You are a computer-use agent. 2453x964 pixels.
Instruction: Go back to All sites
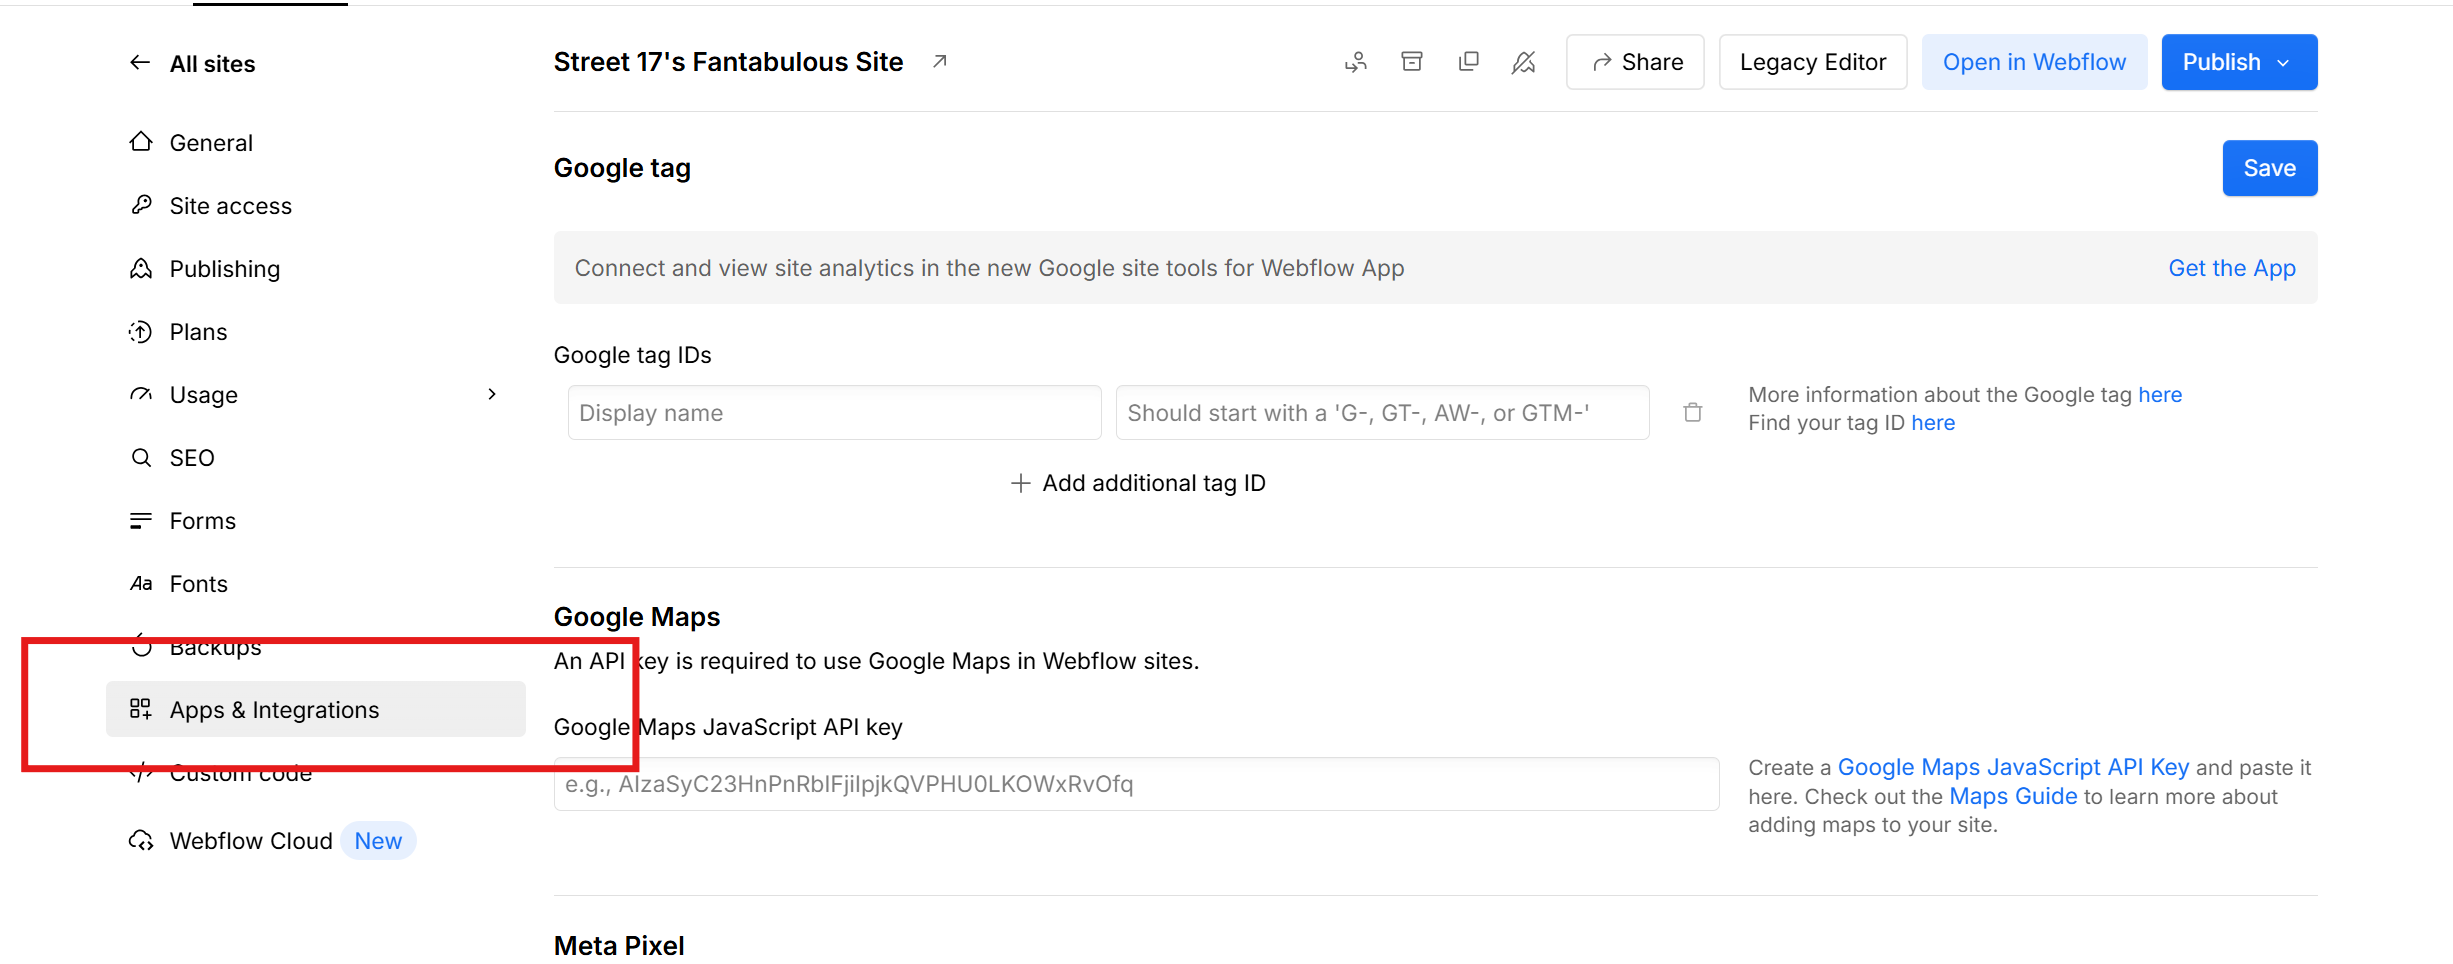point(193,64)
